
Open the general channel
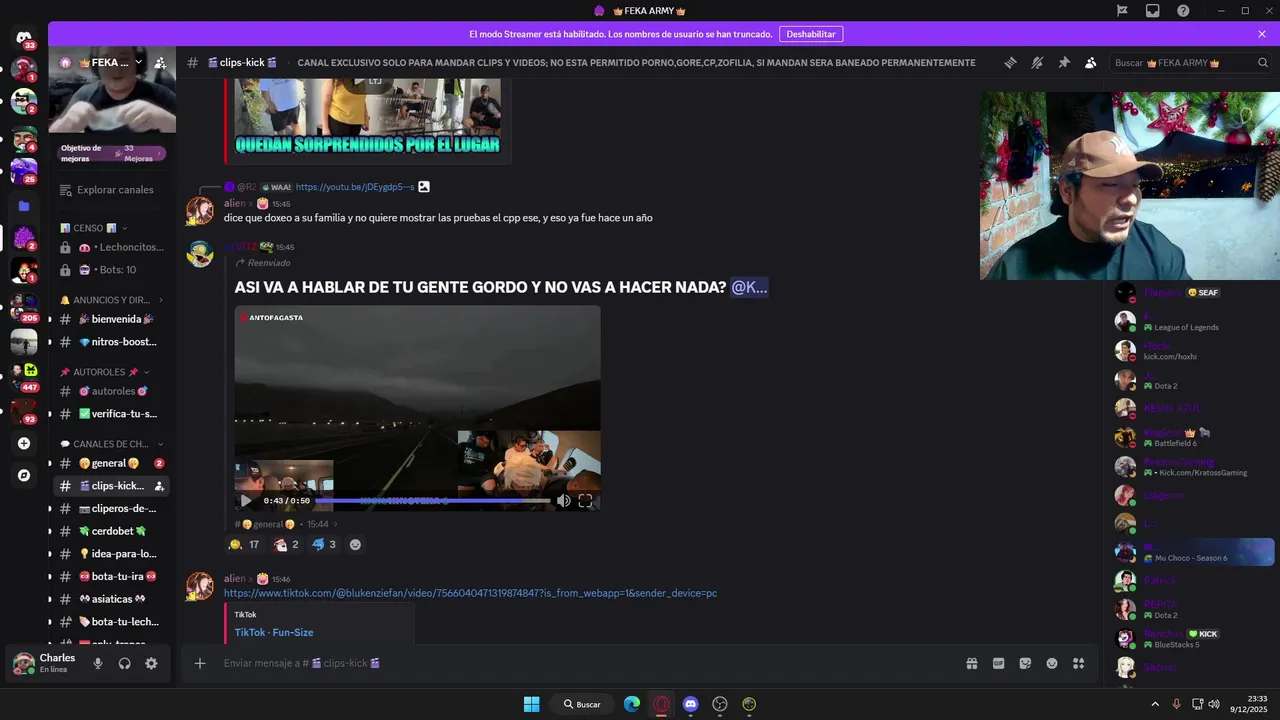click(x=111, y=463)
